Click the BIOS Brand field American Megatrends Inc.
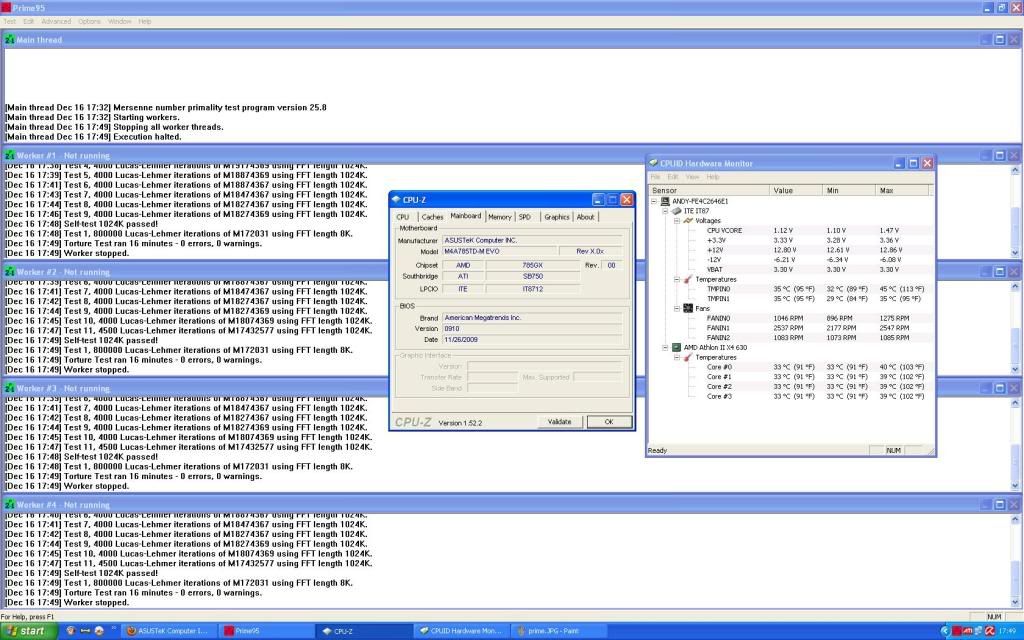Screen dimensions: 1024x640 click(x=532, y=317)
